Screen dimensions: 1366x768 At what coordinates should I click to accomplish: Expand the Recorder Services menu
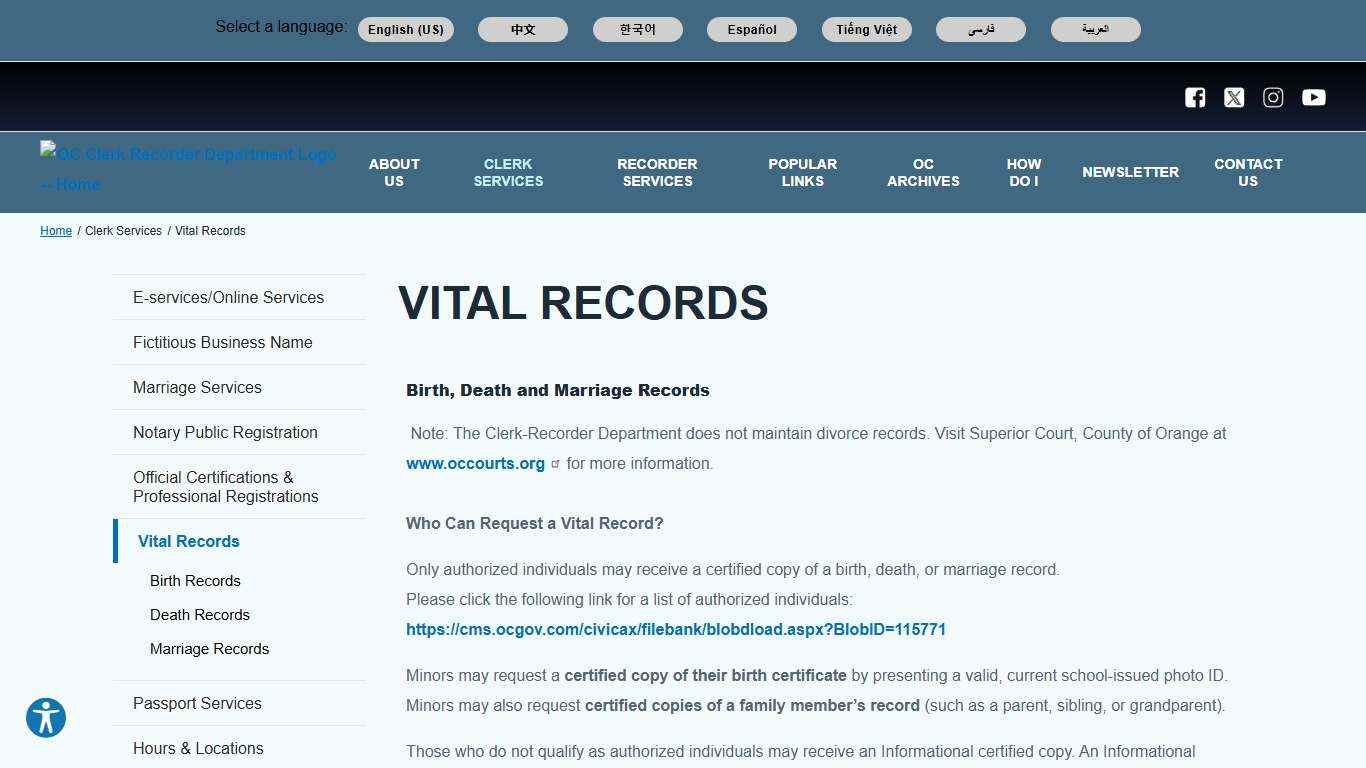click(x=657, y=172)
